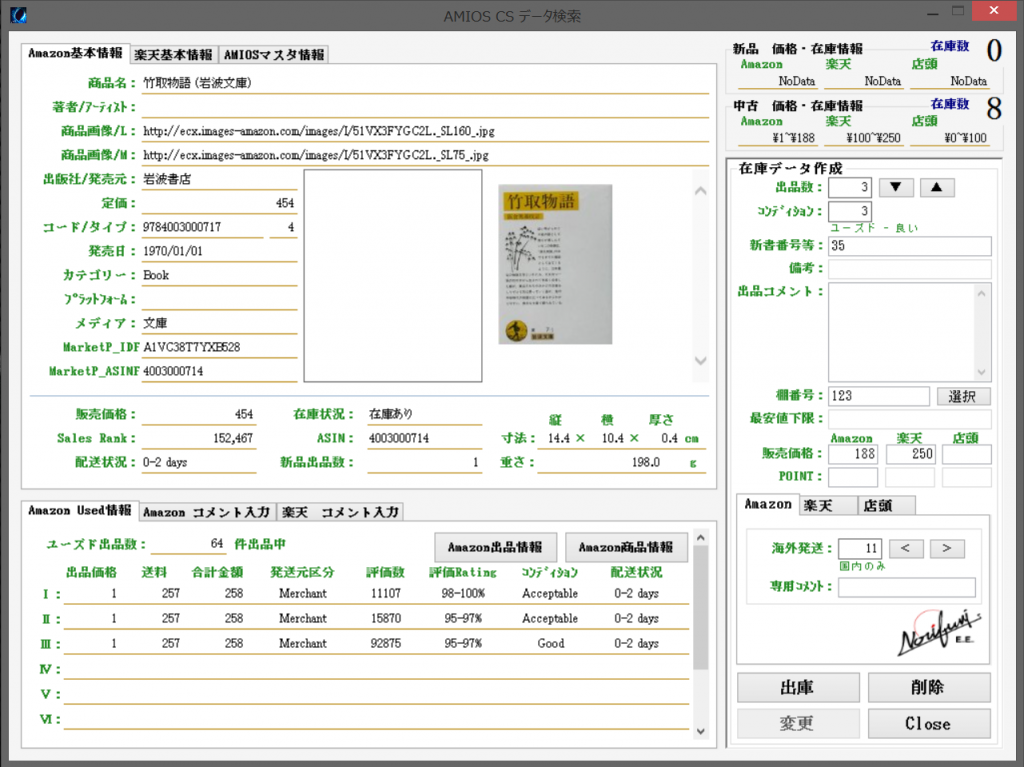Click the 出品コメント scrollbar up arrow
1024x767 pixels.
(x=982, y=293)
